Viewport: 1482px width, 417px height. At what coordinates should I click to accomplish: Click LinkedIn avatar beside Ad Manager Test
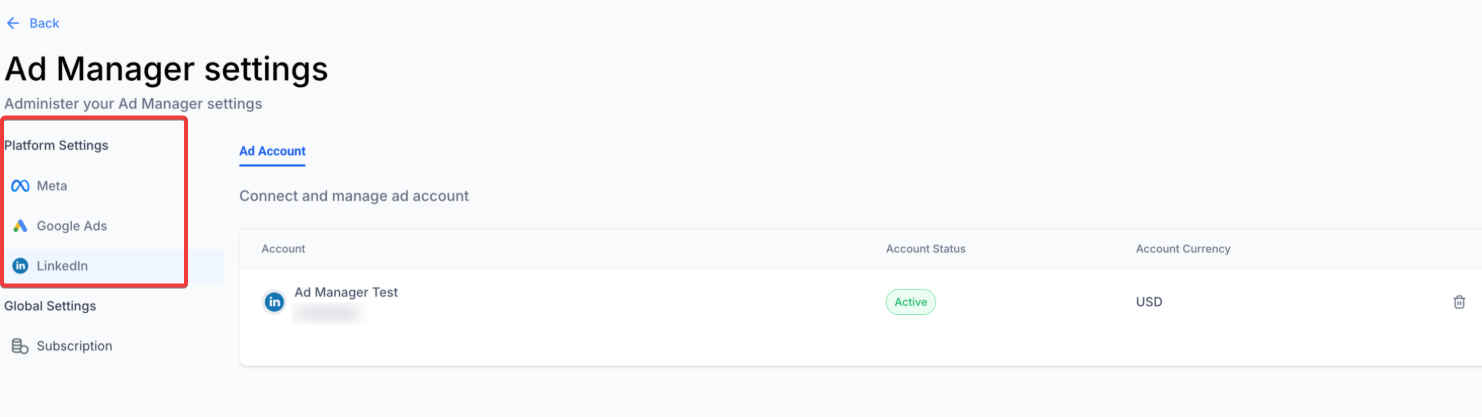coord(274,302)
